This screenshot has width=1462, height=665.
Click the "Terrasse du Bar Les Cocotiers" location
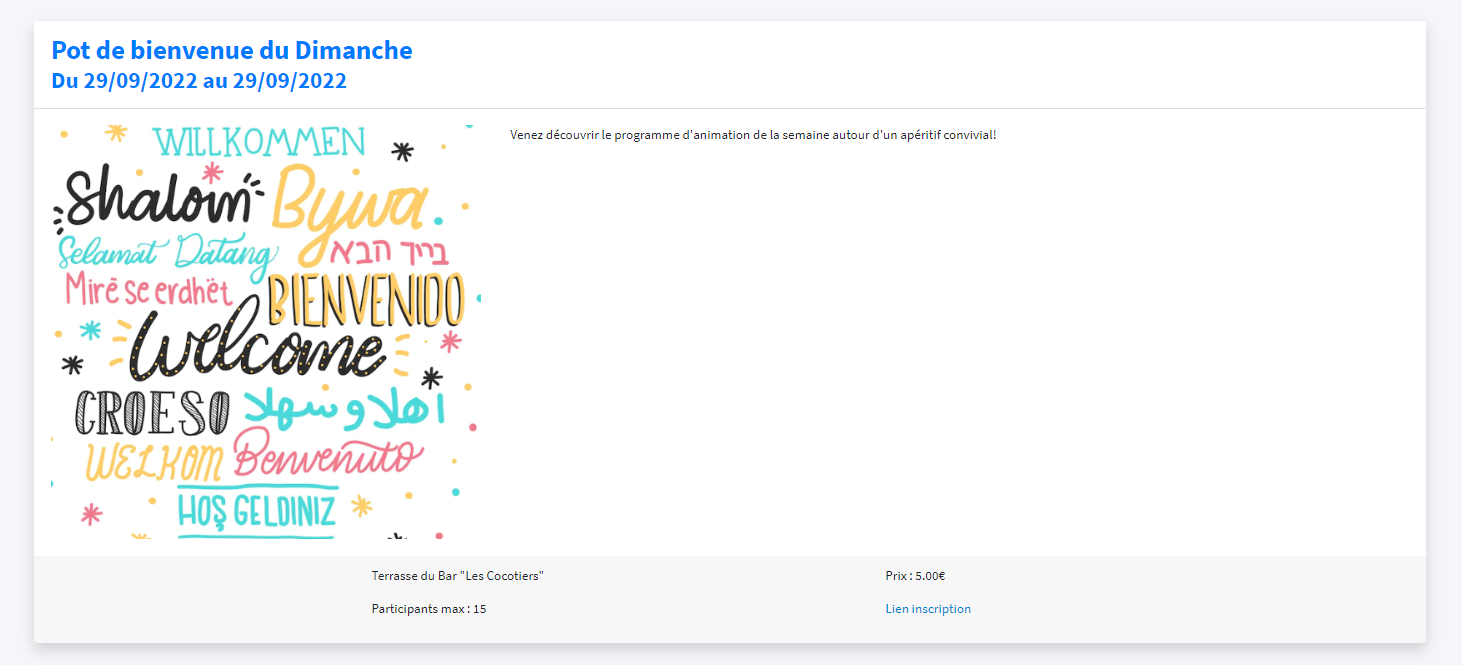click(x=457, y=576)
